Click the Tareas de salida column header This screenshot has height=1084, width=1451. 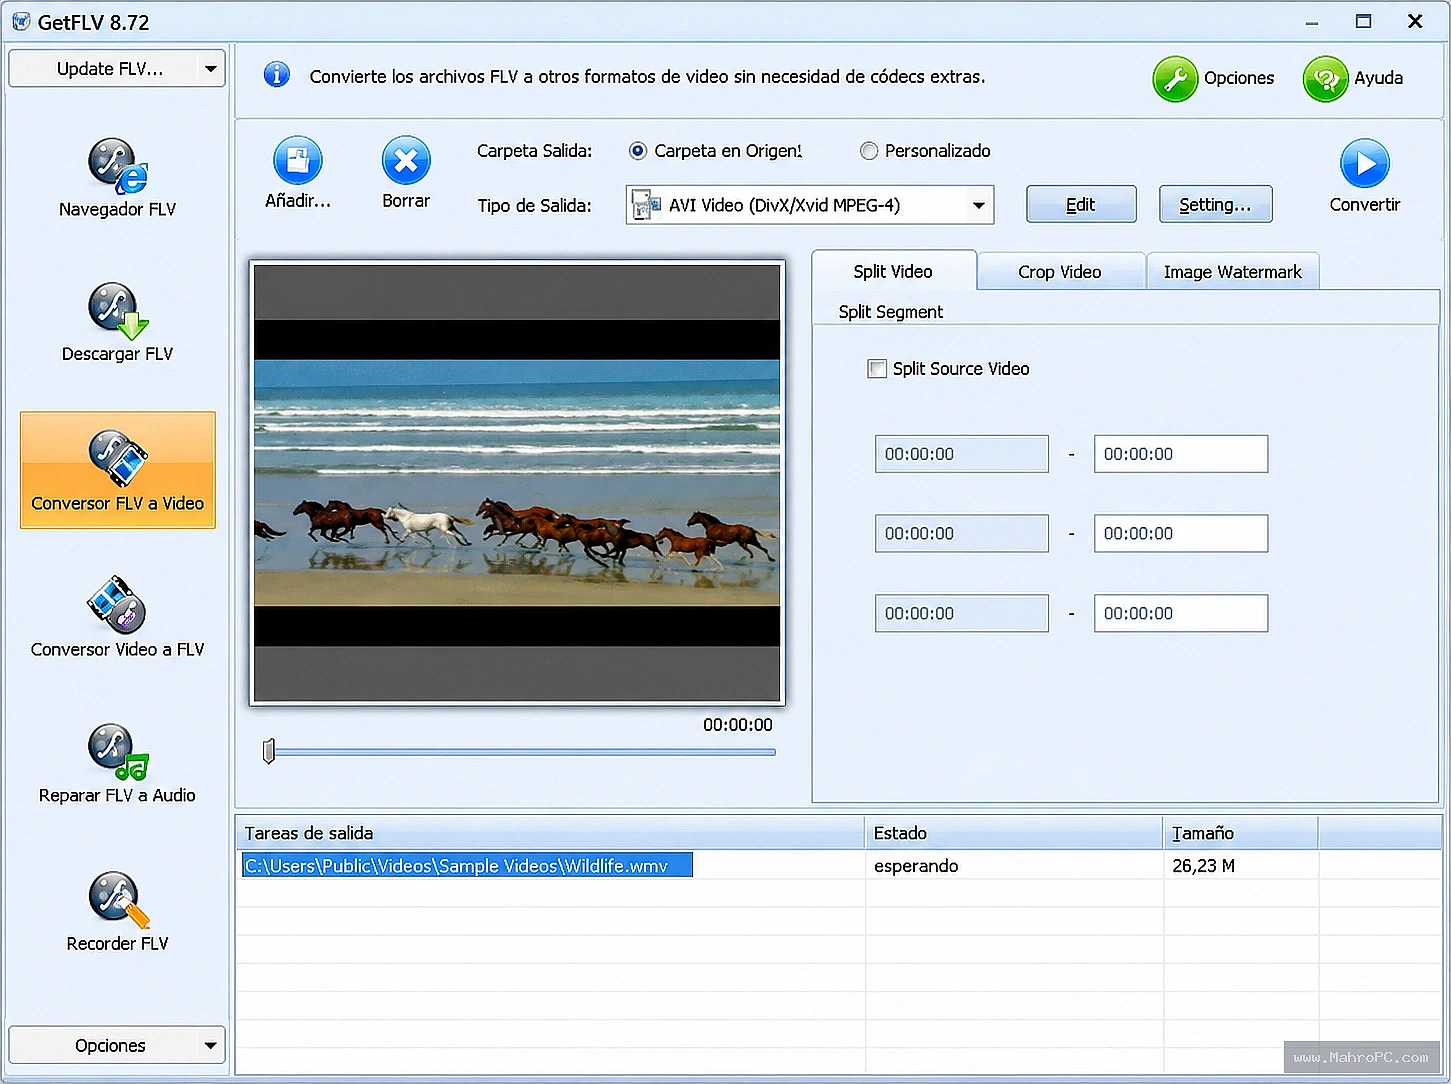550,833
